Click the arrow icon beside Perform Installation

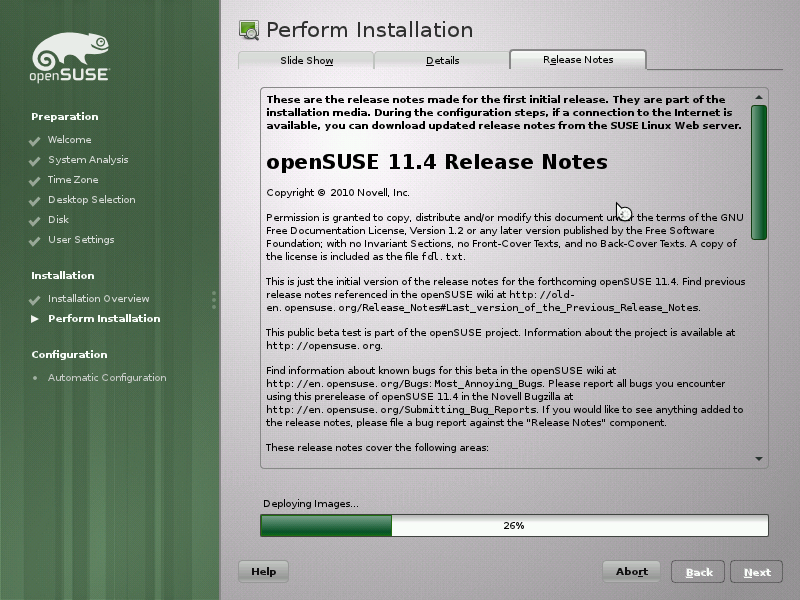tap(33, 318)
